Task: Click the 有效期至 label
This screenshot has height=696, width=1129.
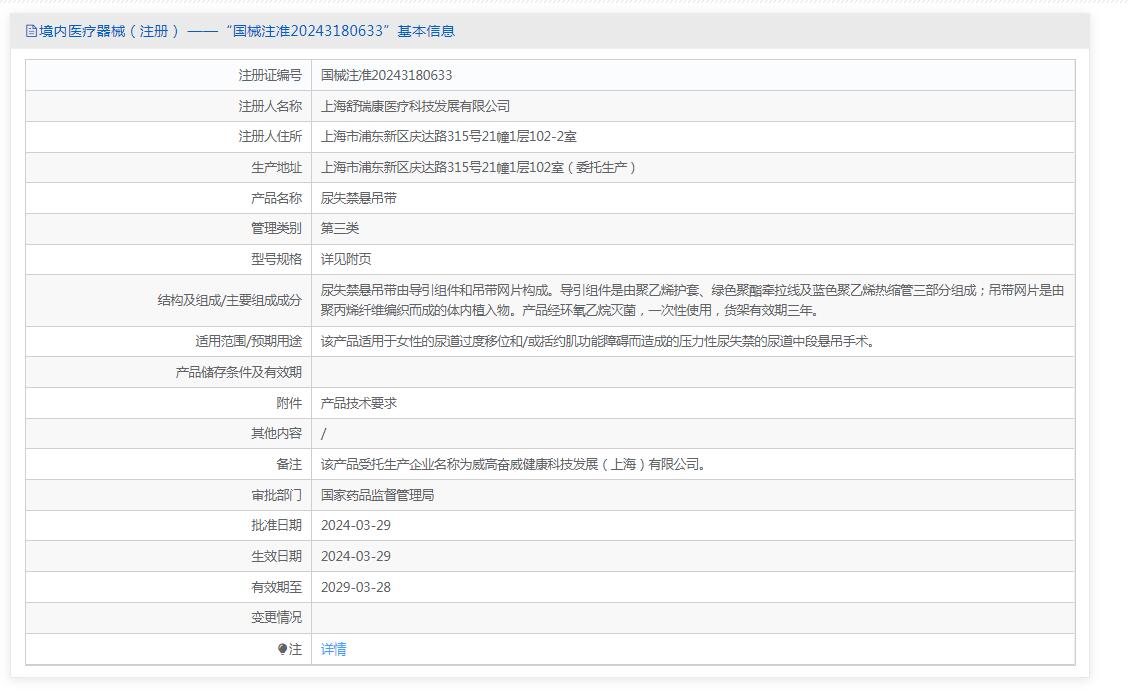Action: pos(276,587)
